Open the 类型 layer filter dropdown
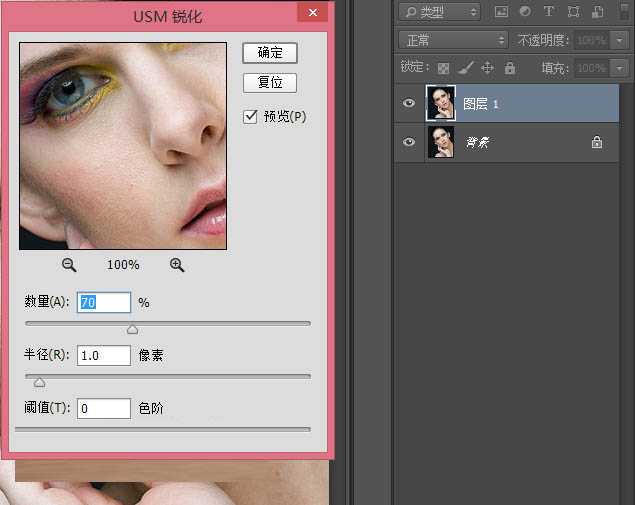635x505 pixels. point(438,12)
